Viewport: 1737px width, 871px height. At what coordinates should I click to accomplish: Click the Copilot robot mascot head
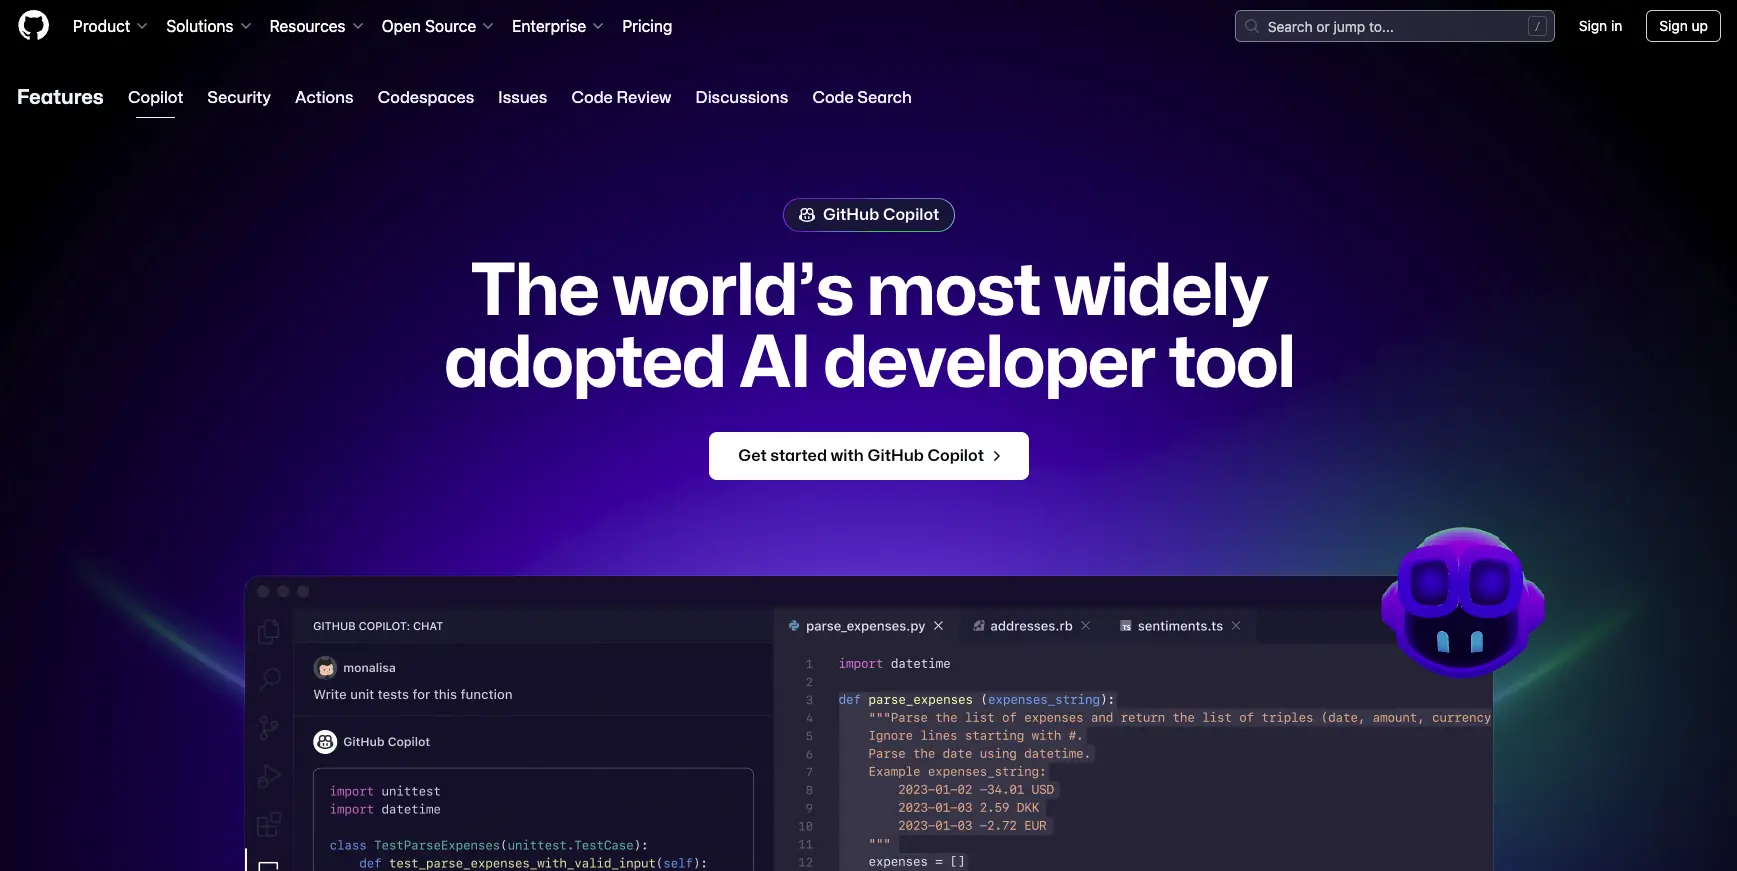click(1463, 602)
